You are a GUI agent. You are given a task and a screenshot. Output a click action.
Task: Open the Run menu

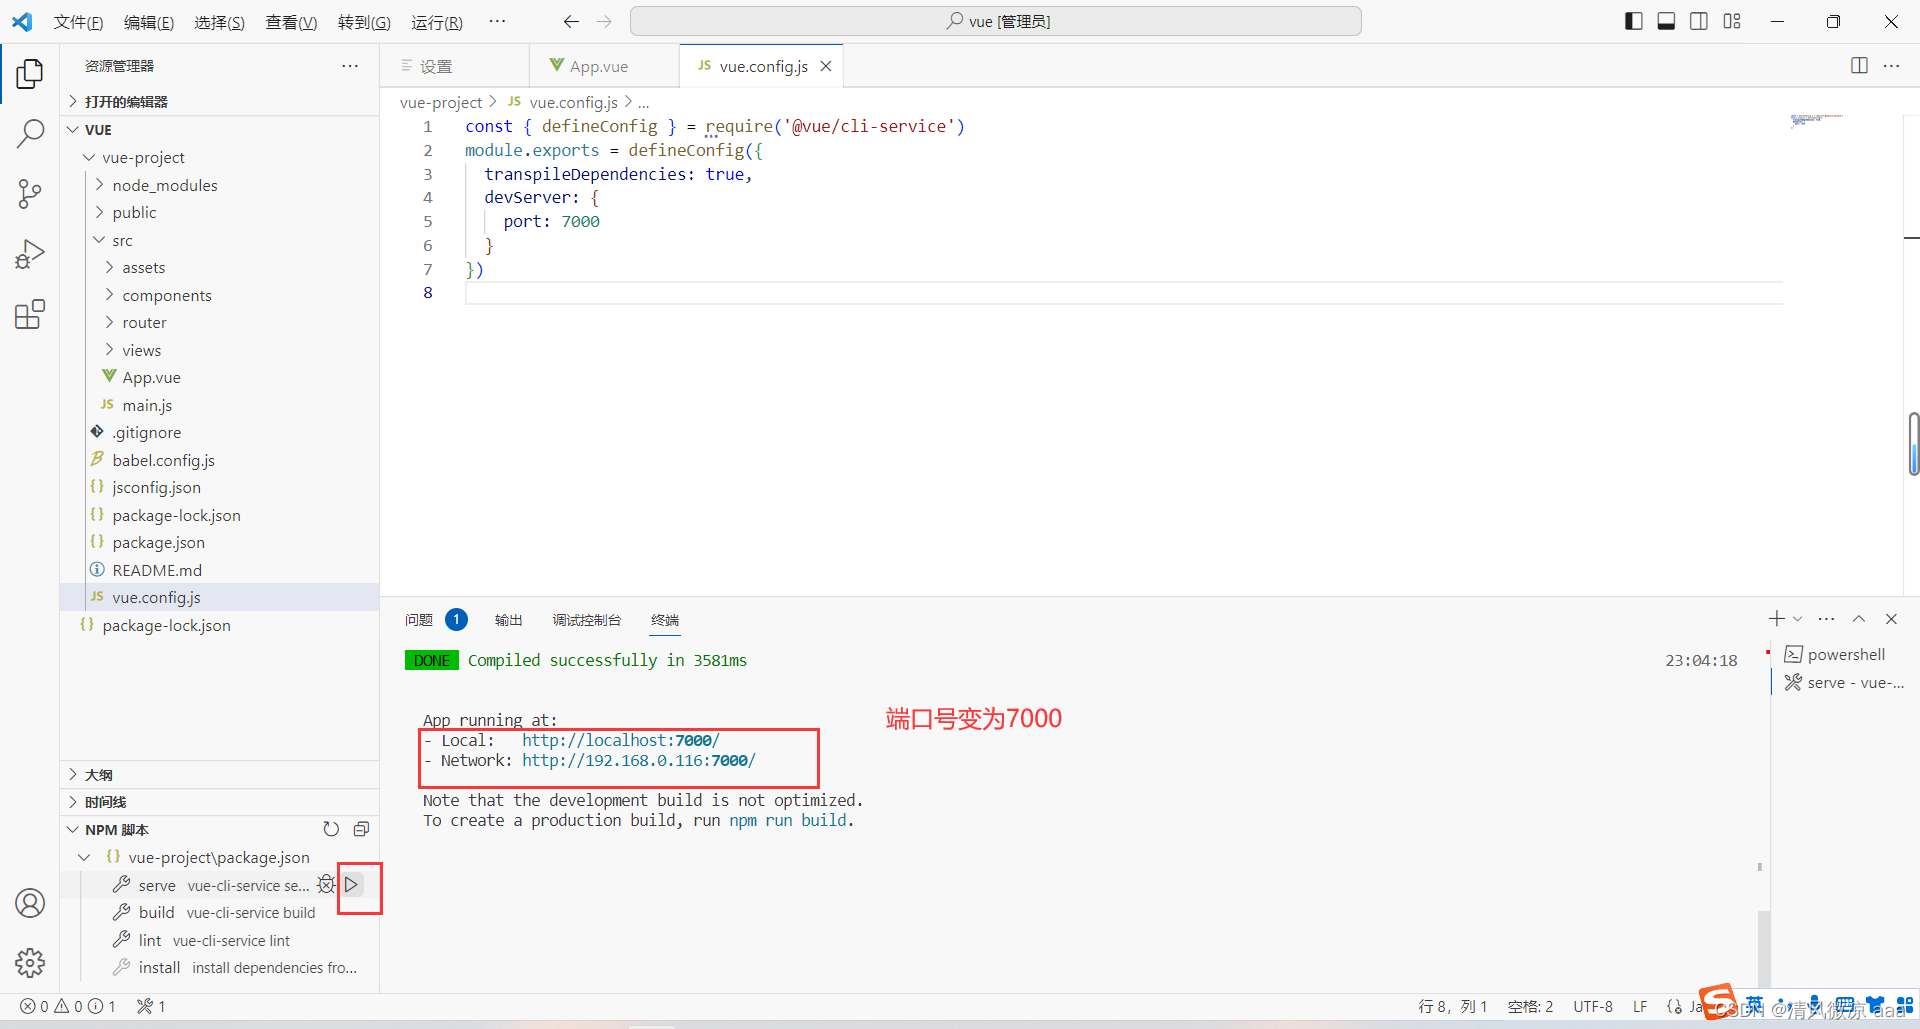pyautogui.click(x=437, y=22)
